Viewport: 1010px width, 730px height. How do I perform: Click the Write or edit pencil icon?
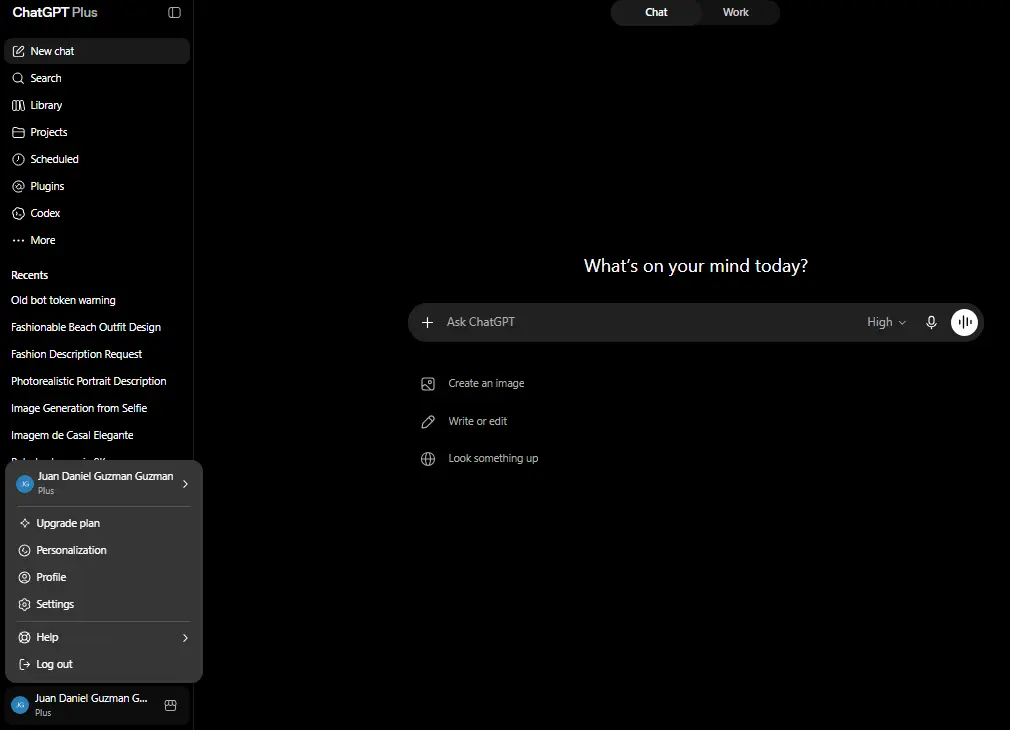pyautogui.click(x=428, y=421)
